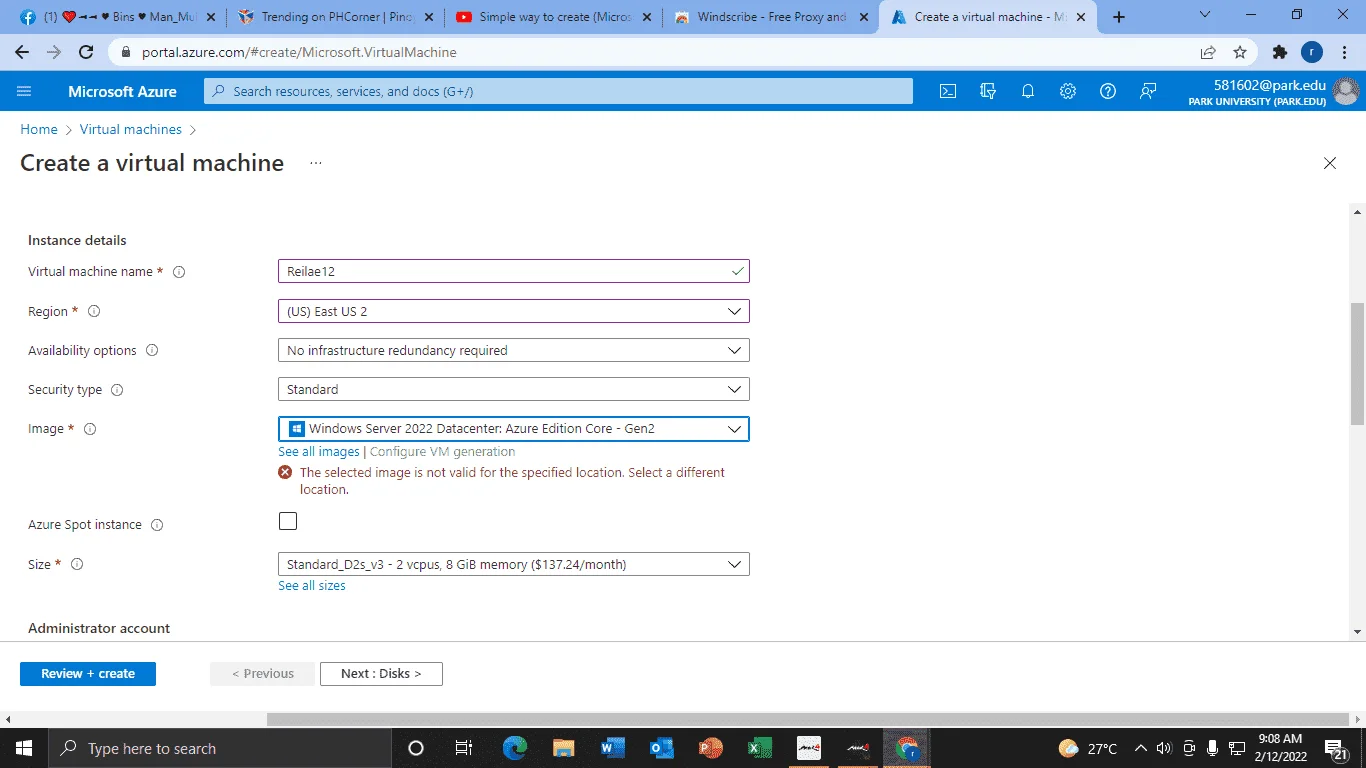The height and width of the screenshot is (768, 1366).
Task: Click the Next : Disks button
Action: point(381,674)
